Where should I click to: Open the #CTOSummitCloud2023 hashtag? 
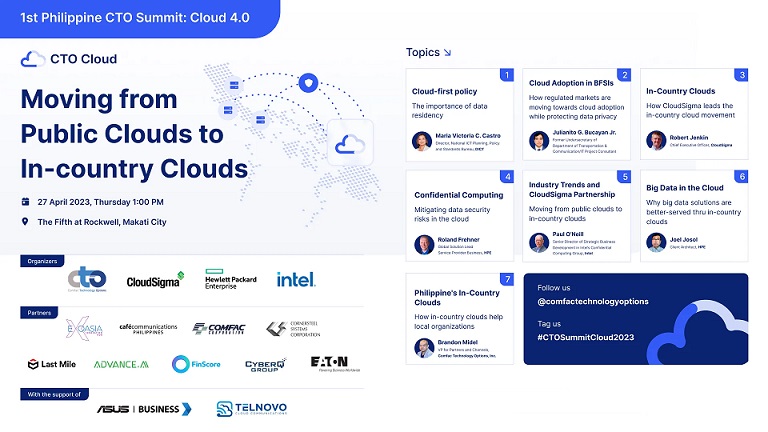tap(586, 337)
